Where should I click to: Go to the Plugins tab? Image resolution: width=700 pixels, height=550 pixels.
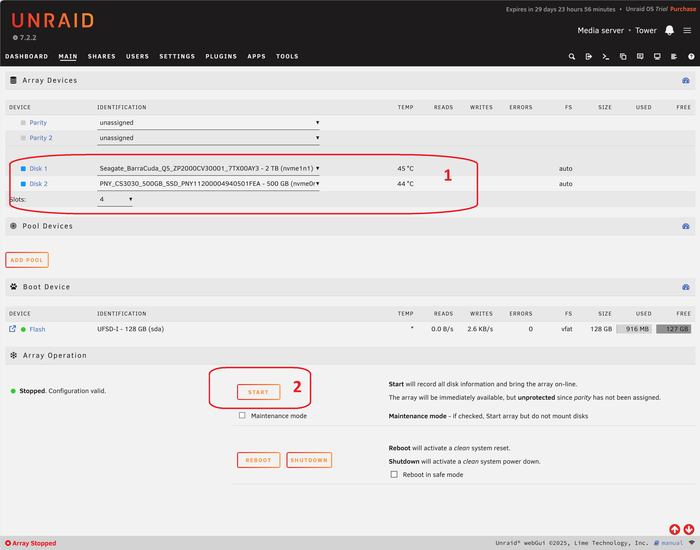click(x=221, y=57)
